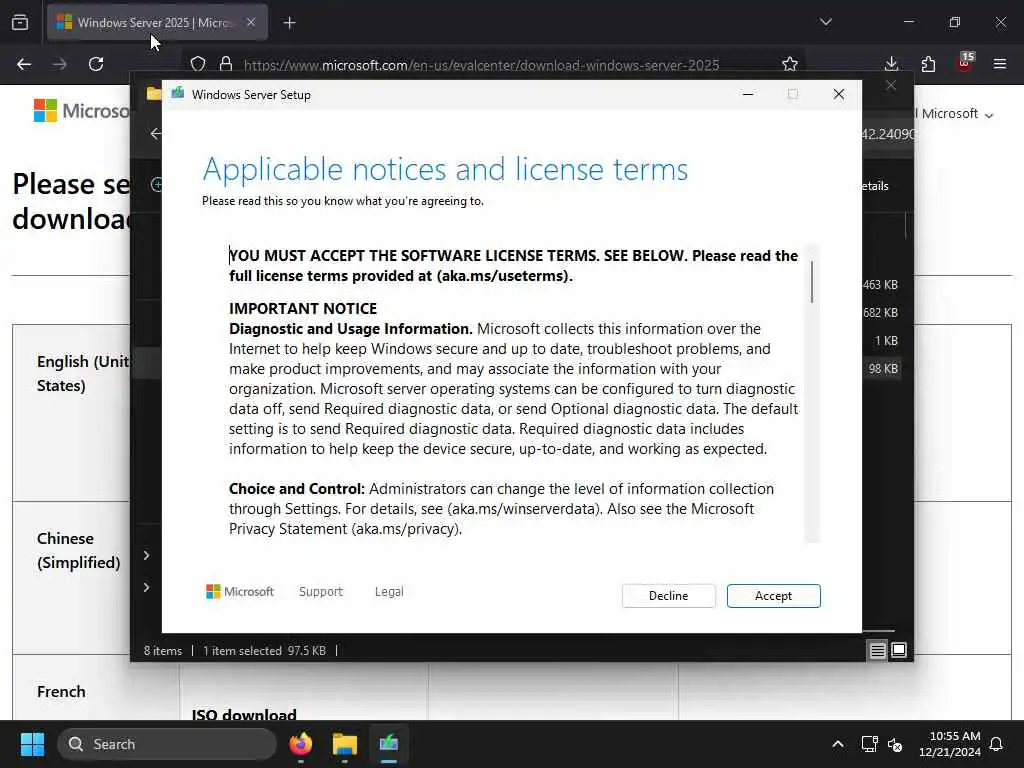Expand the lower File Explorer tree chevron
This screenshot has height=768, width=1024.
pos(146,587)
